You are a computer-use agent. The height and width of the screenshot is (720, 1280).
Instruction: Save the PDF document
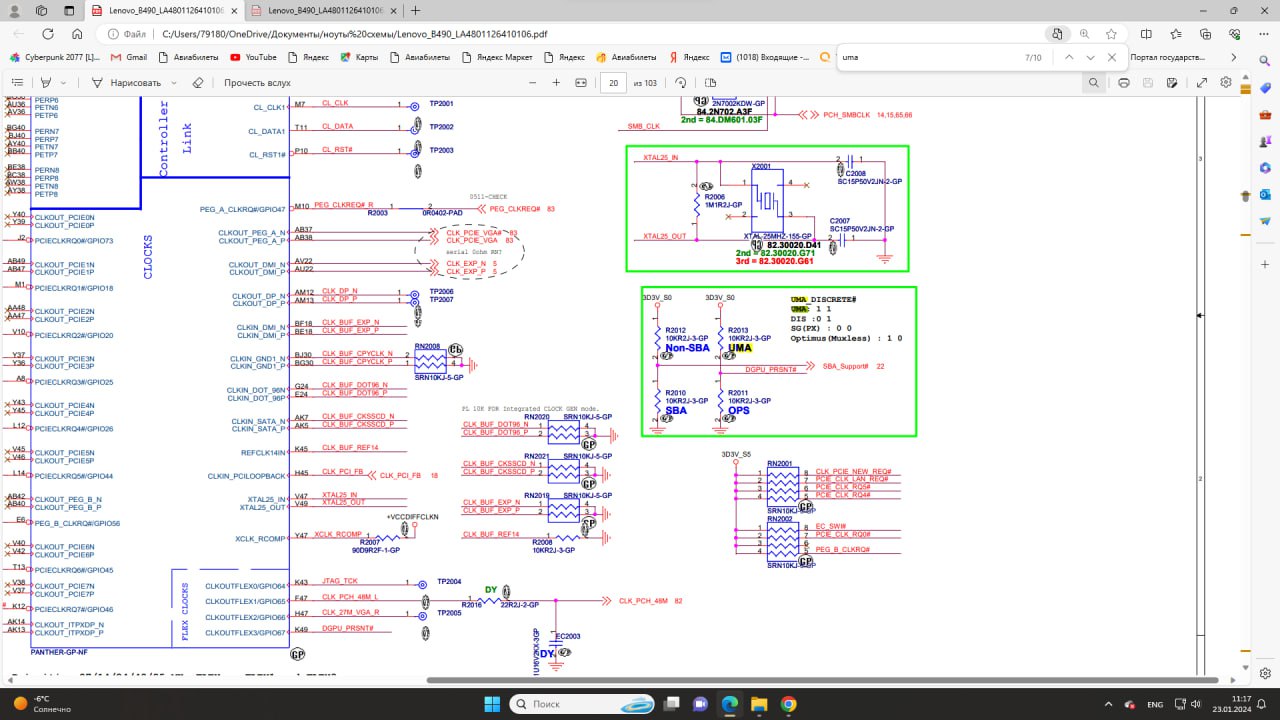pos(1150,83)
